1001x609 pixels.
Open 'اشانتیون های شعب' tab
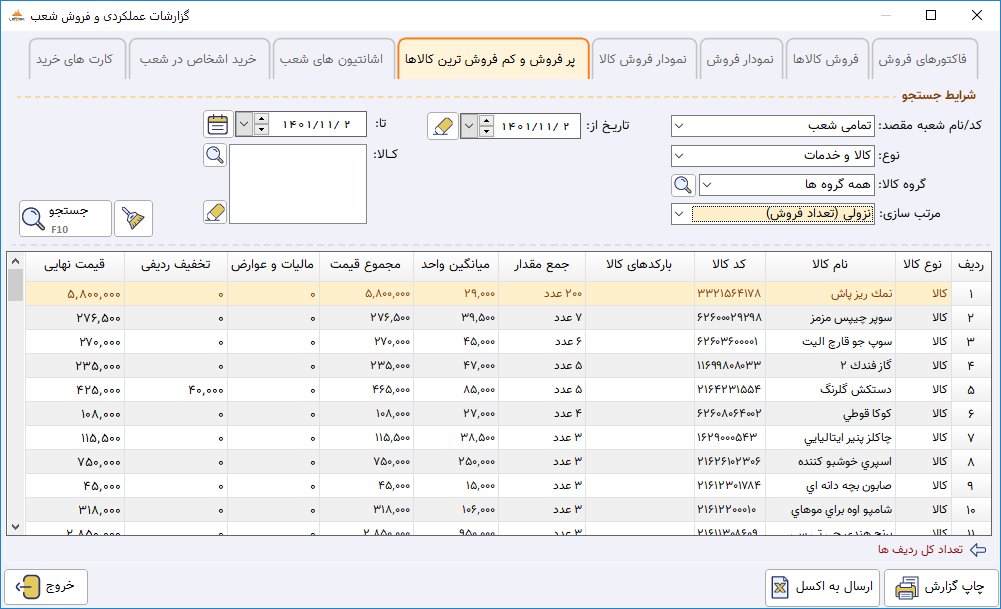[x=332, y=59]
